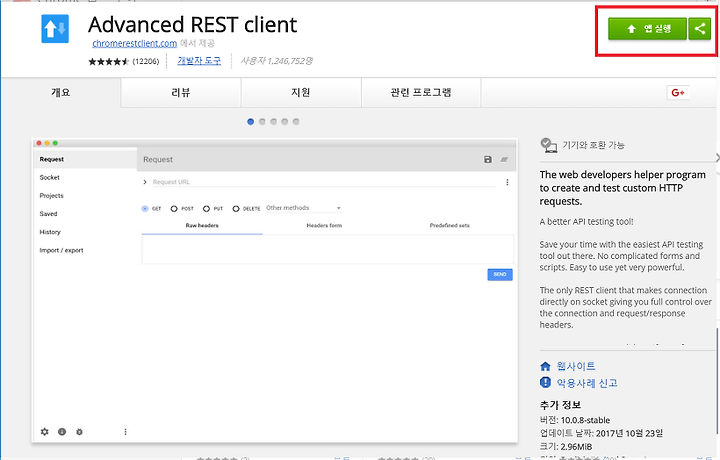Click the bug report icon at sidebar bottom

(x=79, y=432)
